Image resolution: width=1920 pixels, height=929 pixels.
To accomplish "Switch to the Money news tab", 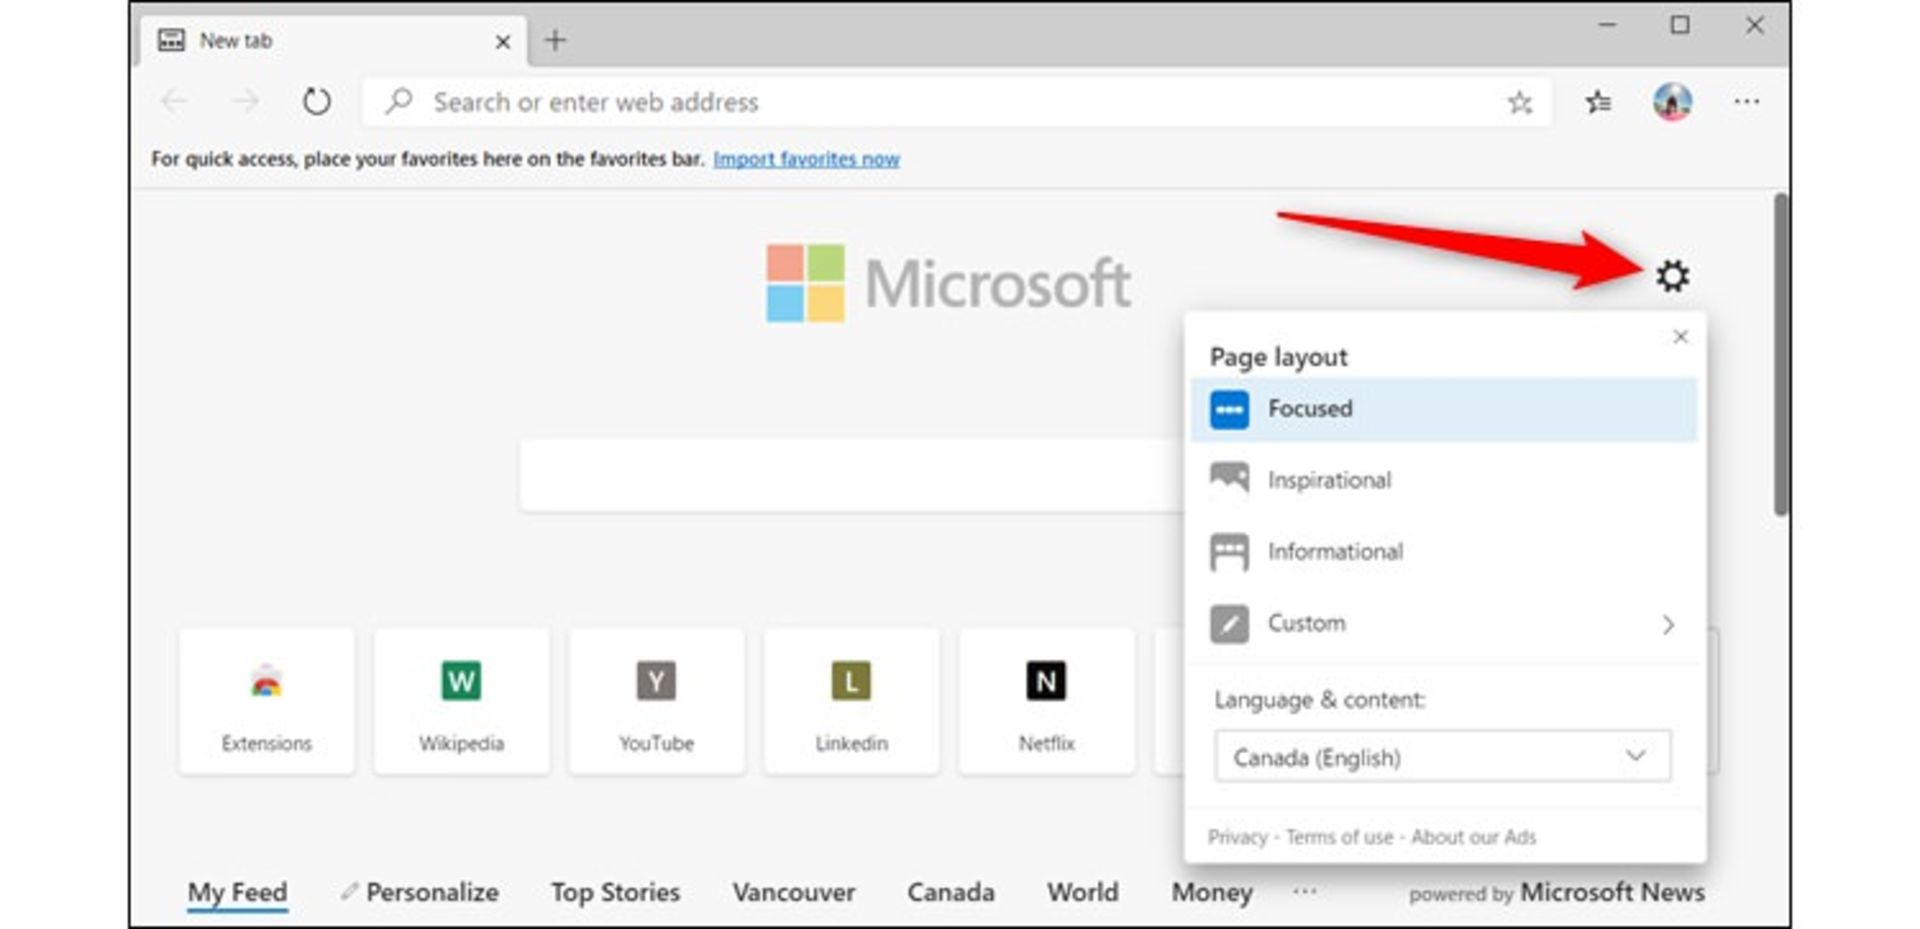I will pyautogui.click(x=1212, y=892).
